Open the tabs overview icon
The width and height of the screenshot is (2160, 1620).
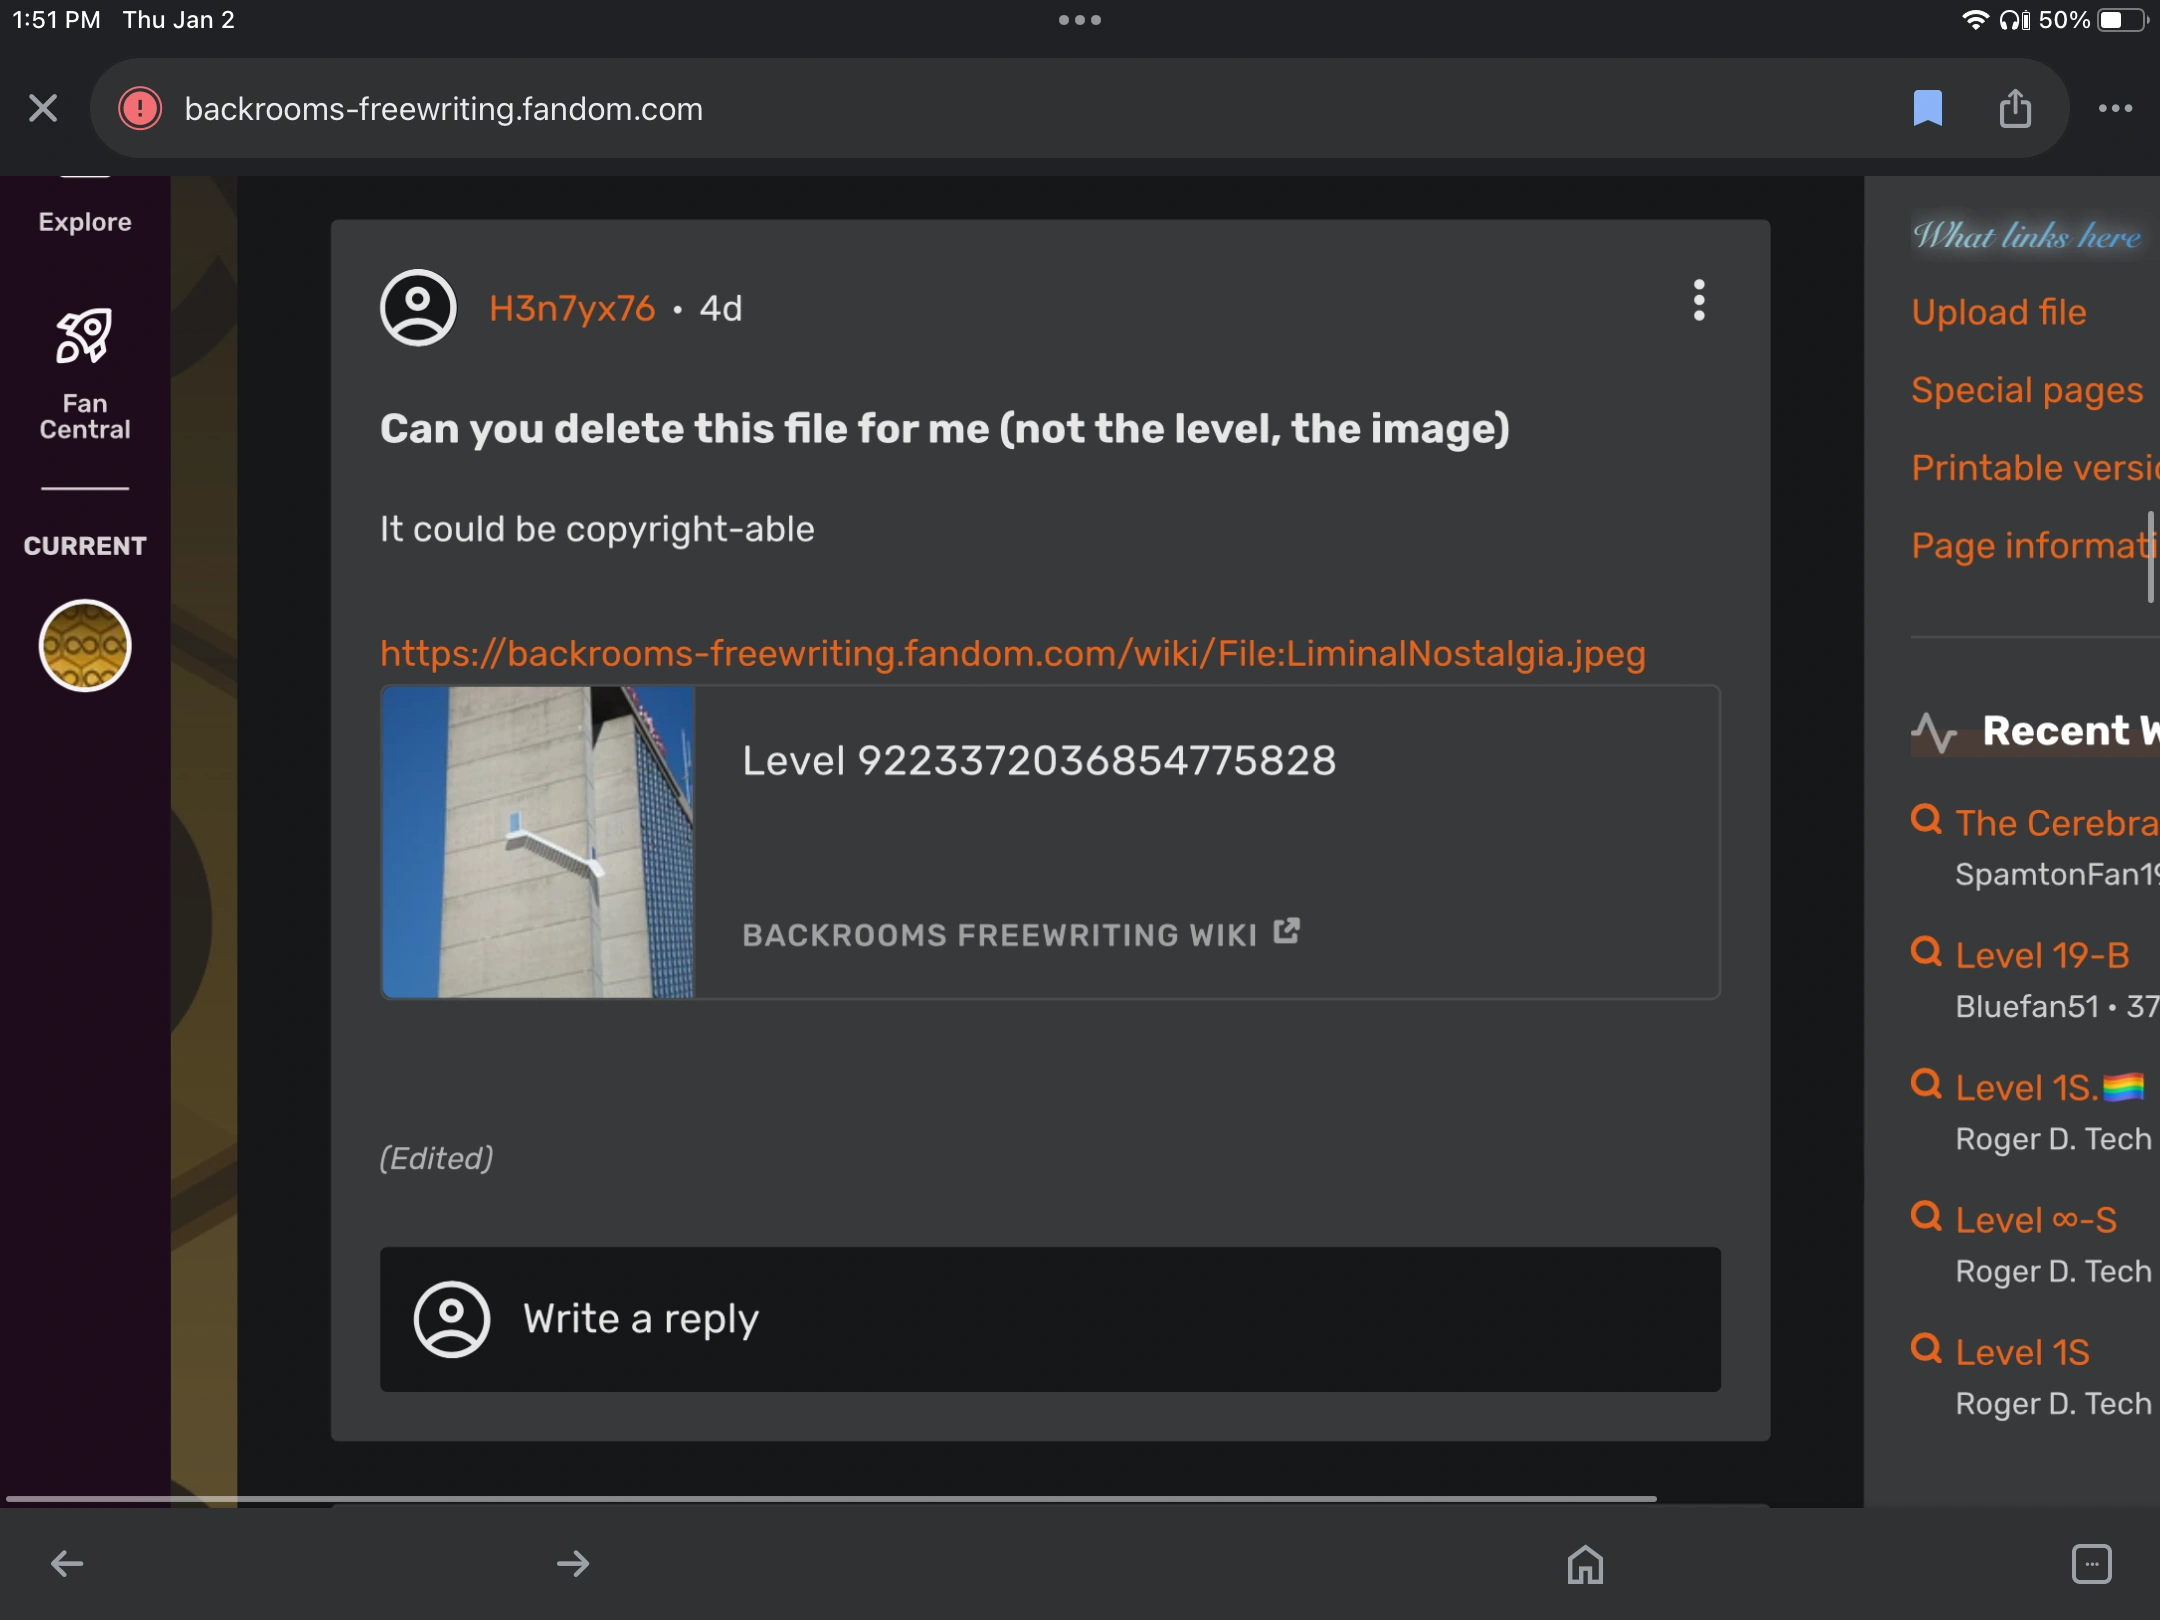2091,1564
